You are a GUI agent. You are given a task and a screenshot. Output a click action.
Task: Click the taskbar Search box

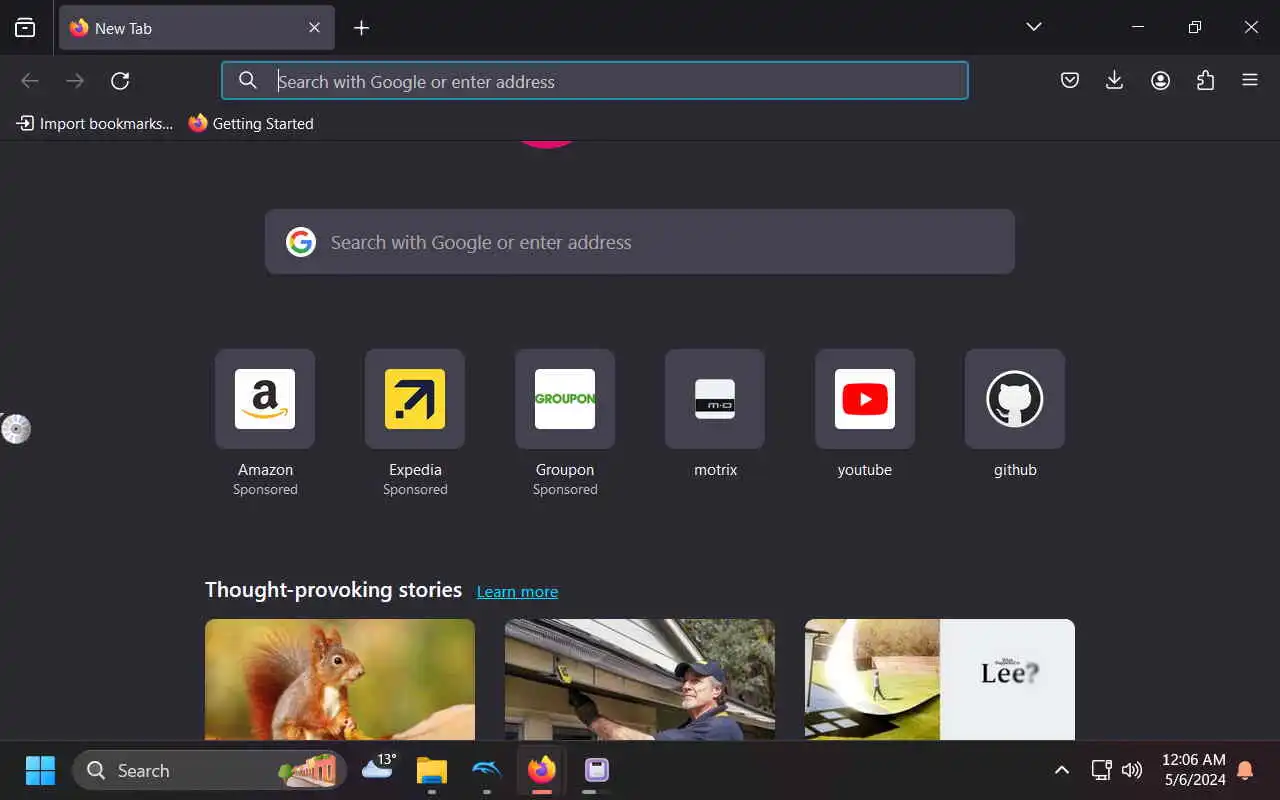pyautogui.click(x=209, y=770)
